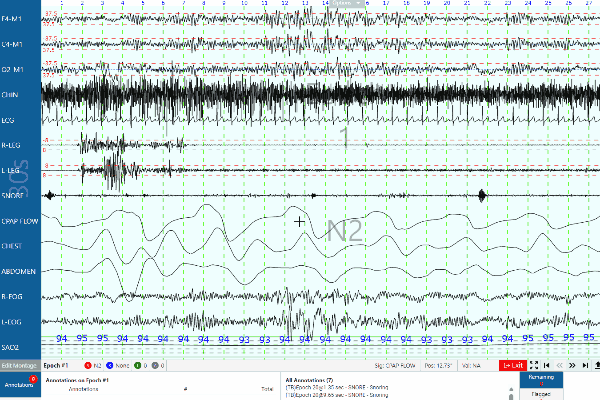Toggle fullscreen view icon
This screenshot has width=600, height=400.
[535, 365]
